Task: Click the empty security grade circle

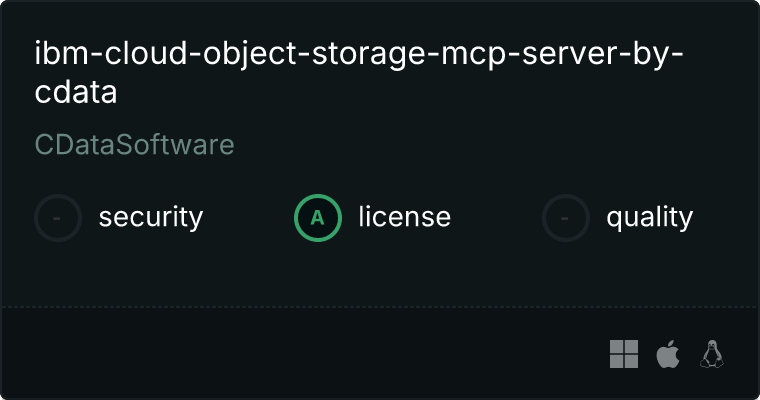Action: point(58,218)
